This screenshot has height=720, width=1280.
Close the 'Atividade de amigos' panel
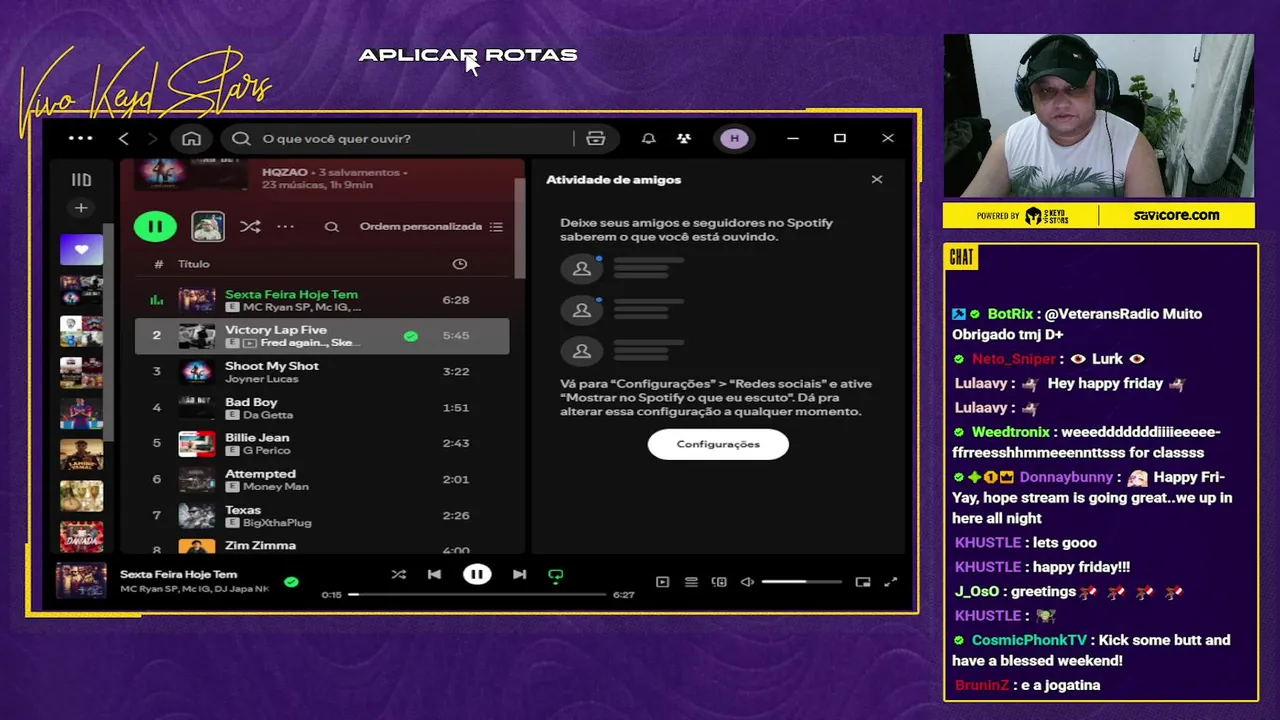pyautogui.click(x=877, y=180)
